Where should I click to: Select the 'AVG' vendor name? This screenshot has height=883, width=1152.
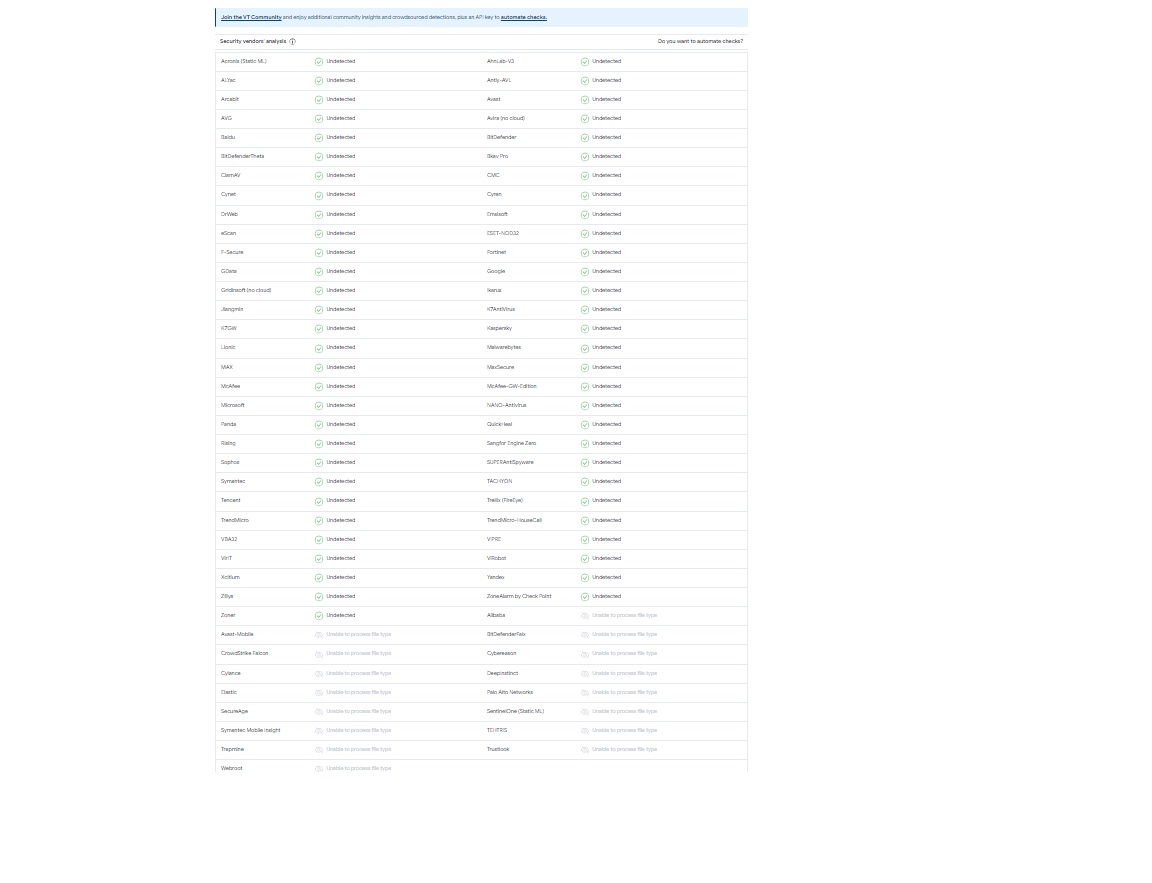(x=226, y=118)
